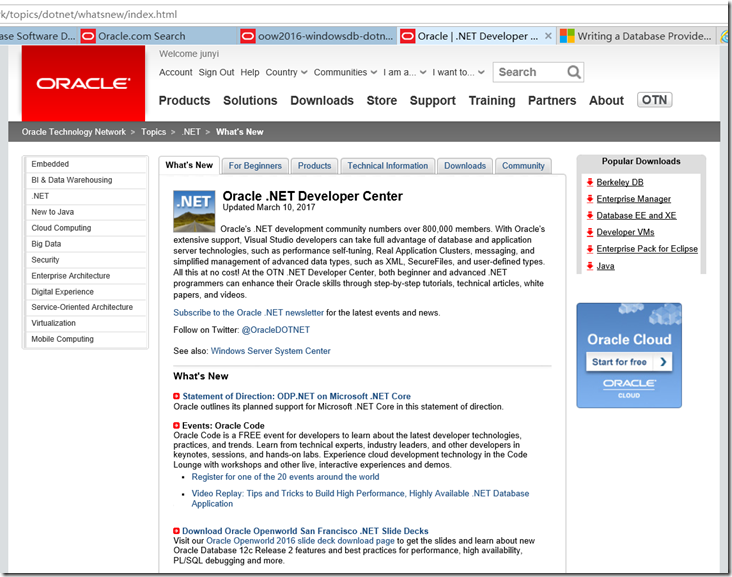This screenshot has width=732, height=577.
Task: Switch to the Products content tab
Action: tap(314, 166)
